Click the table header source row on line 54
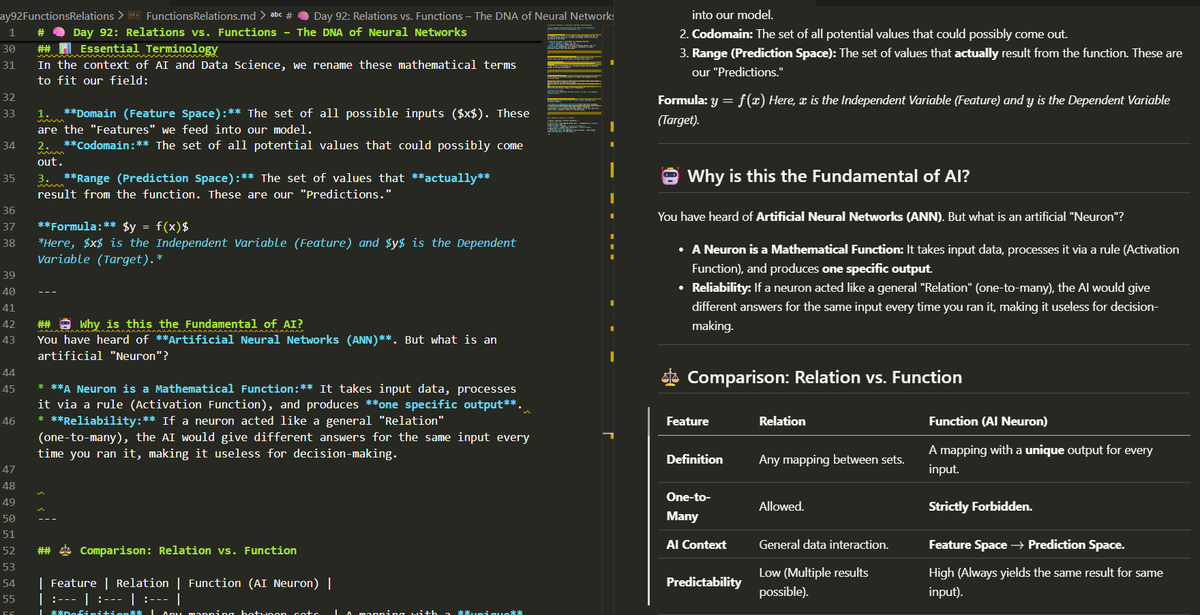 coord(185,583)
